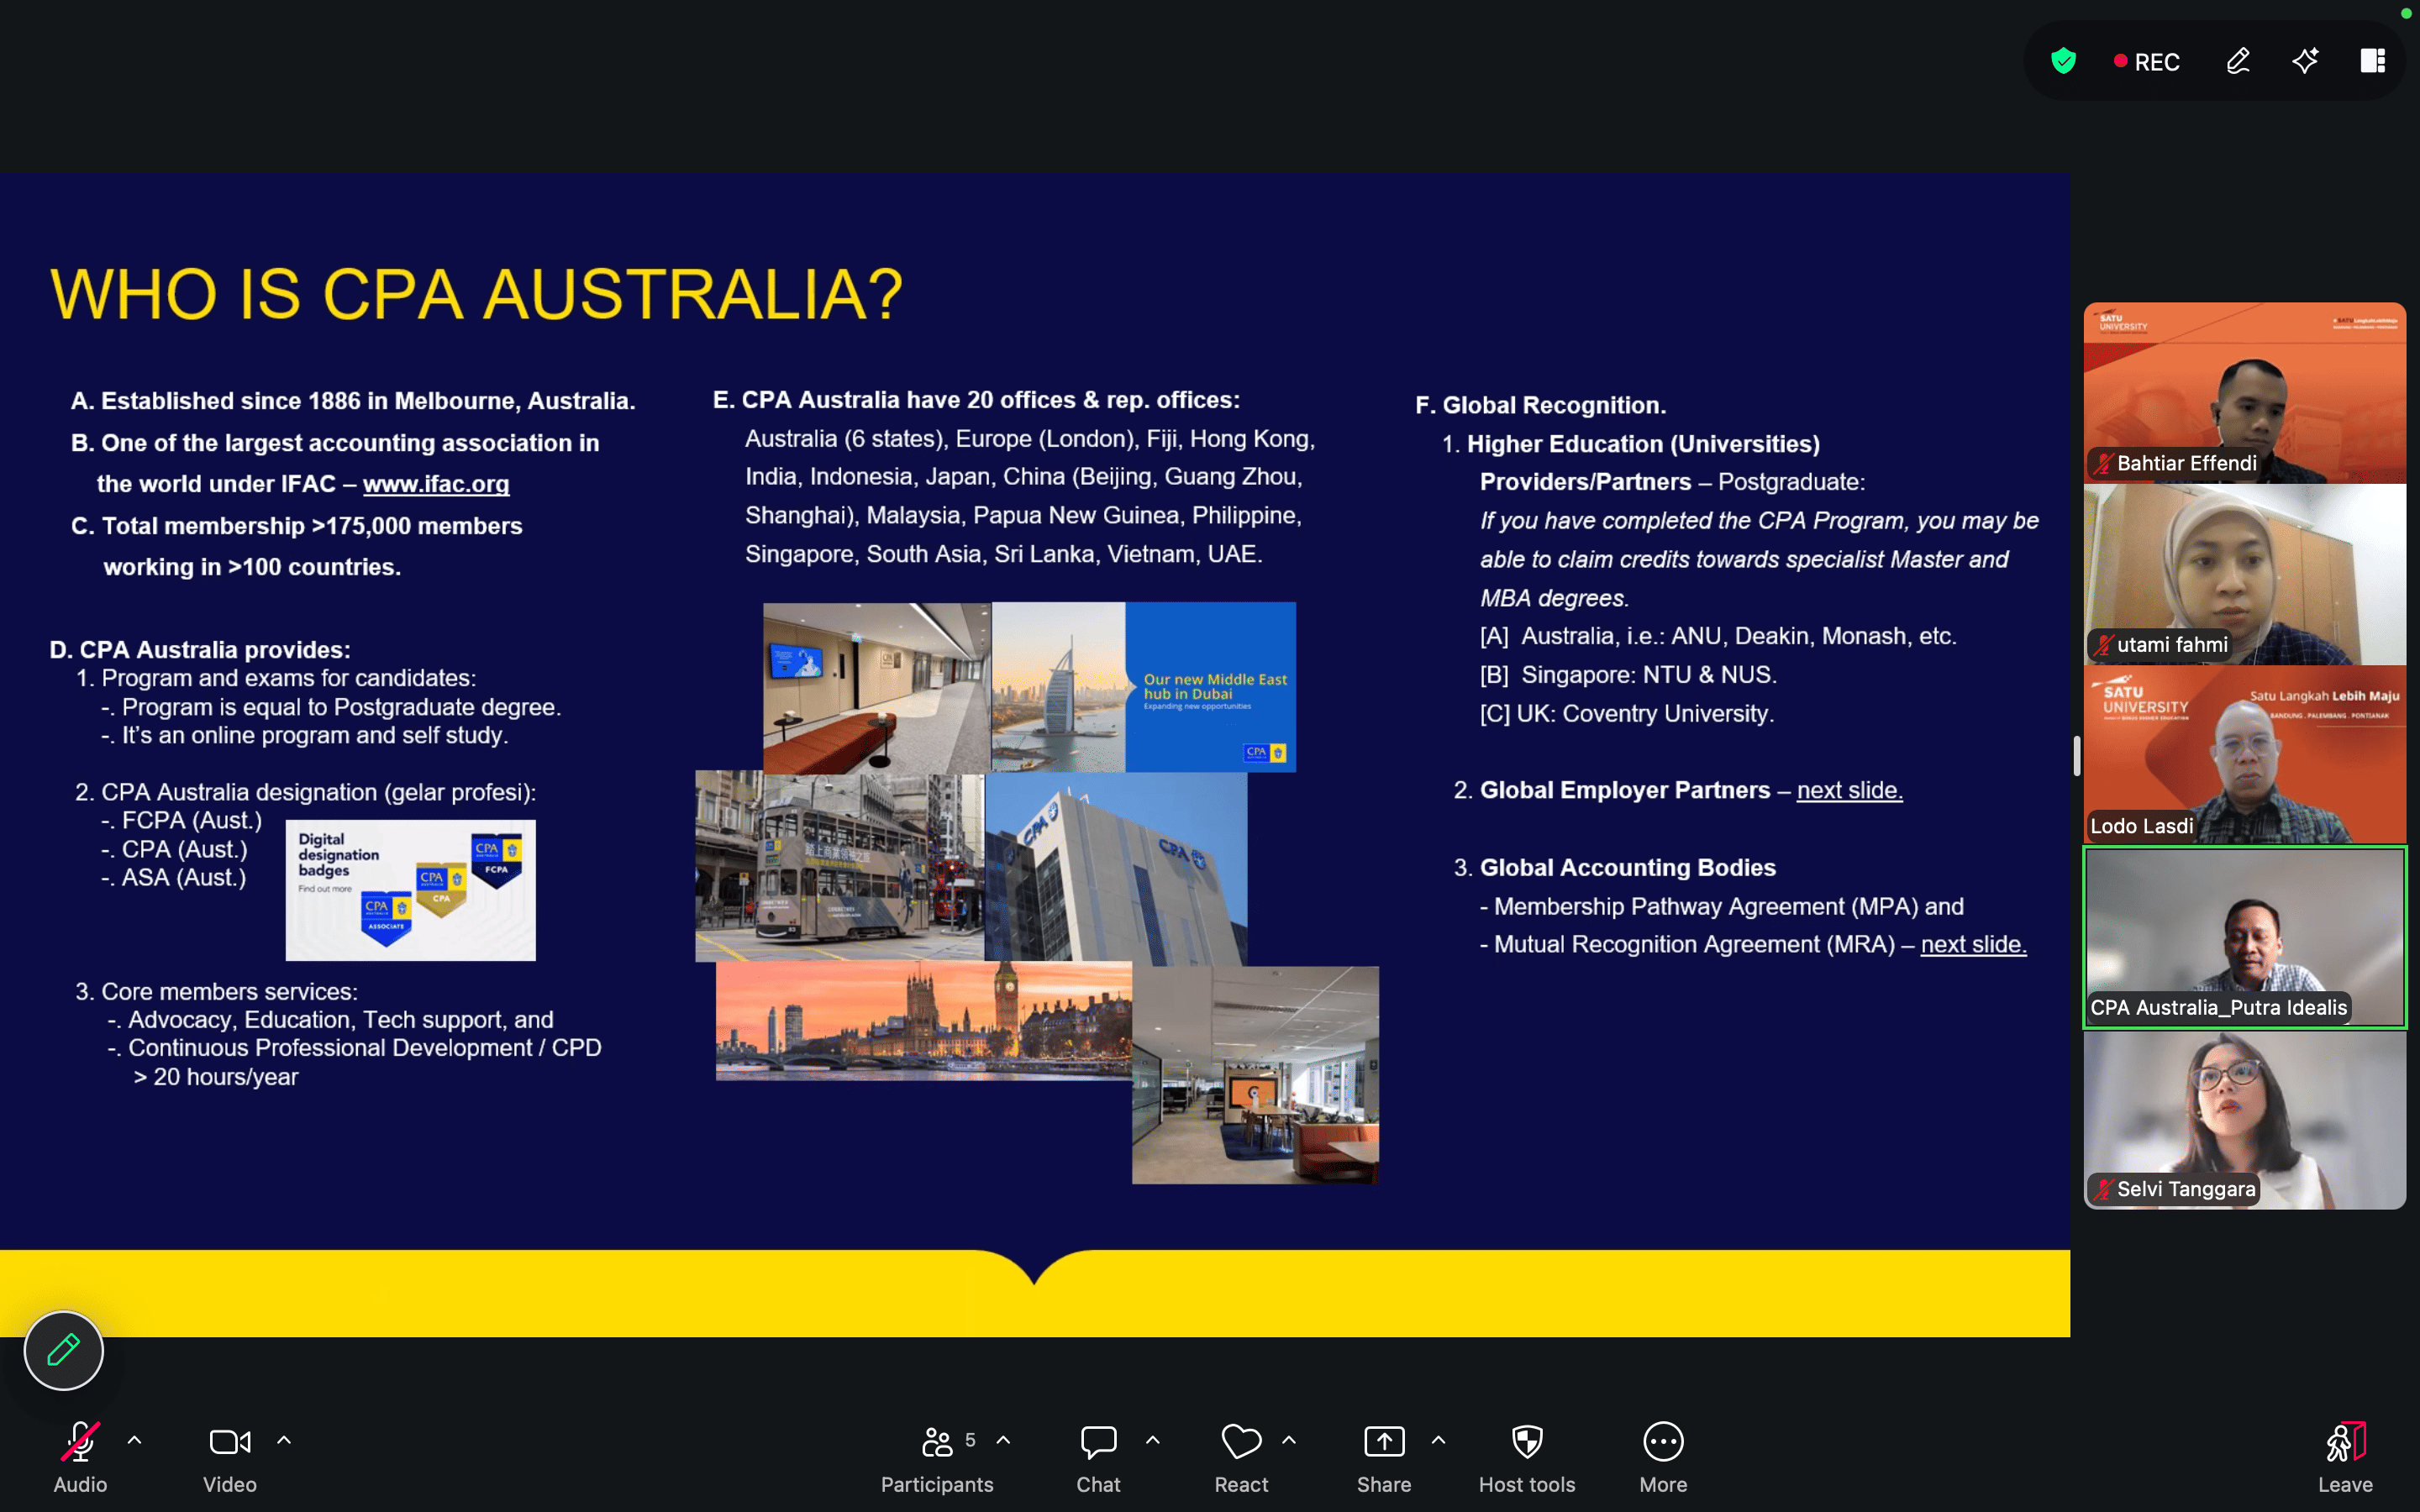Open the annotation pen icon at top
The width and height of the screenshot is (2420, 1512).
click(x=2238, y=61)
